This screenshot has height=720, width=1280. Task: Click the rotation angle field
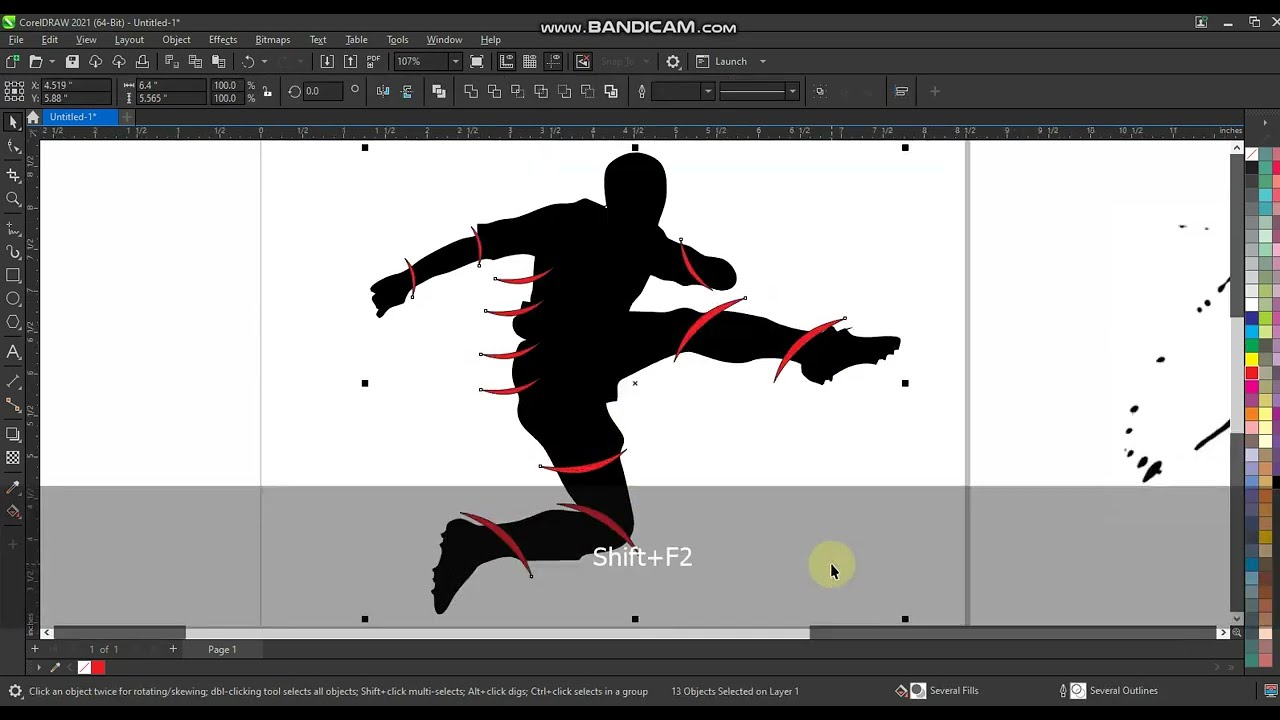(x=322, y=92)
